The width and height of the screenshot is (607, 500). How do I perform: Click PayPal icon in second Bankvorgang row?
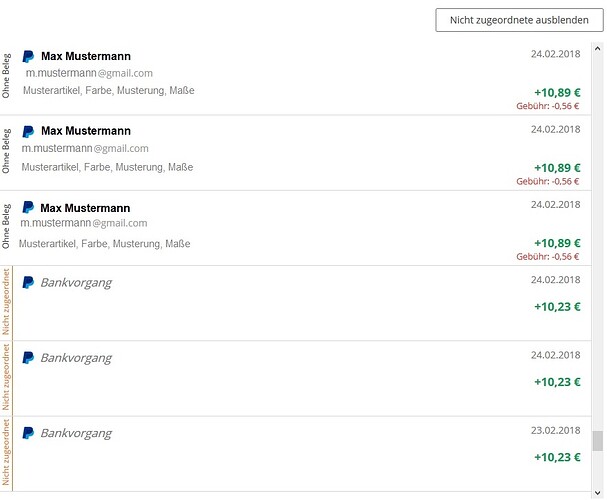point(28,358)
